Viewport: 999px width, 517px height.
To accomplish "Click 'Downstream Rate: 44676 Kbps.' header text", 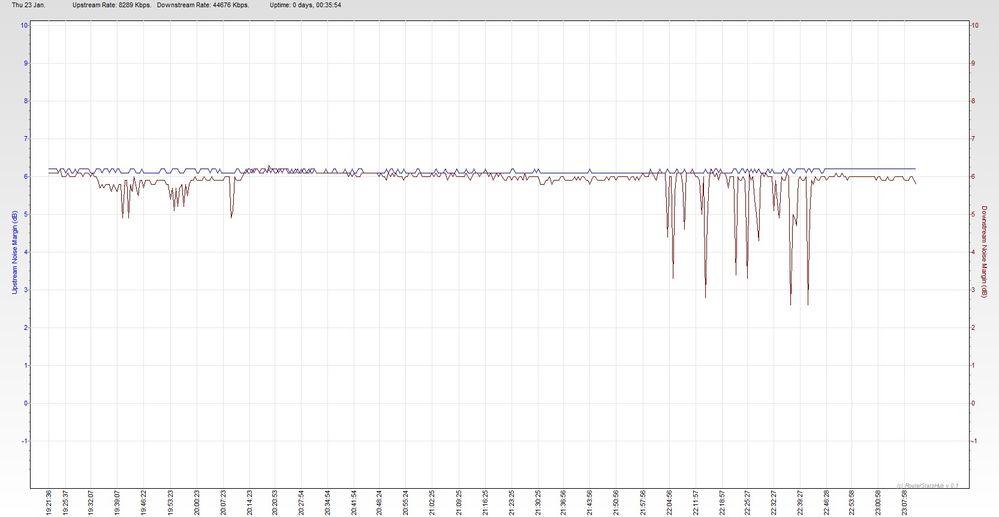I will [203, 4].
